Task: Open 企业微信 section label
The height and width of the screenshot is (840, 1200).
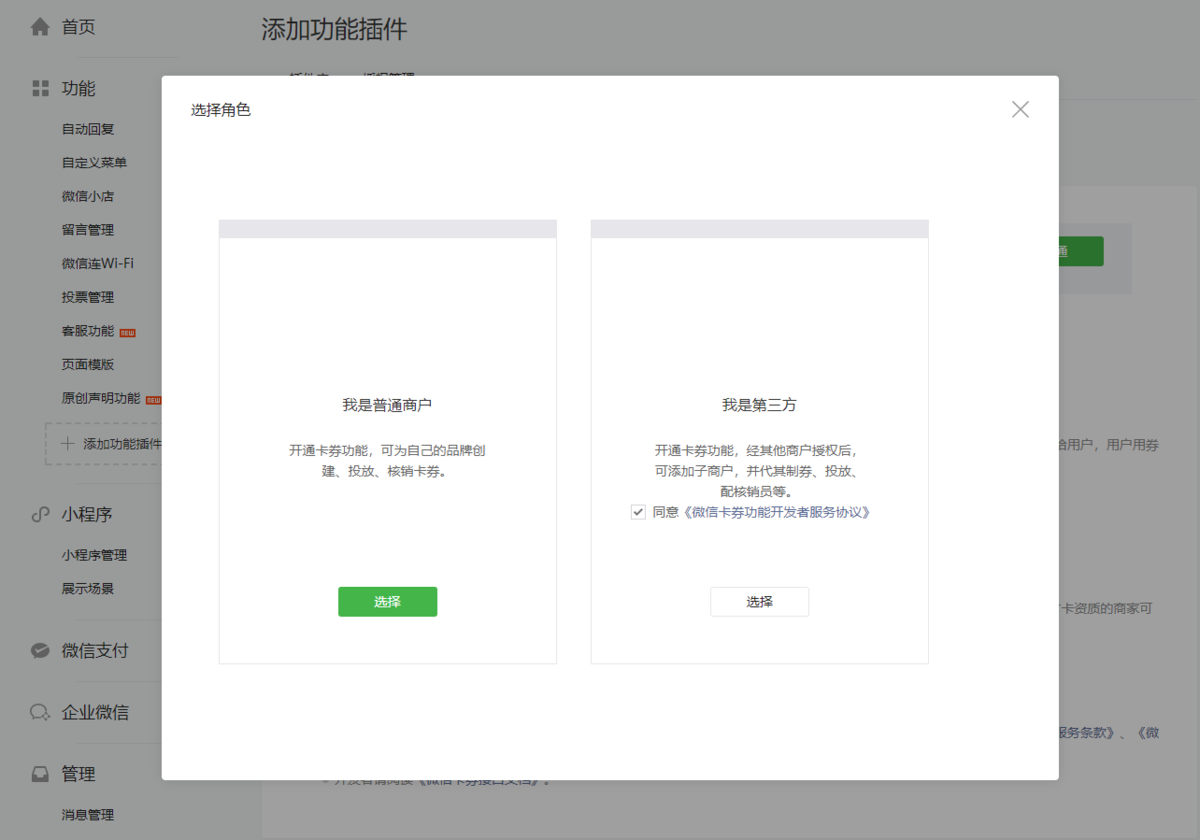Action: [x=95, y=712]
